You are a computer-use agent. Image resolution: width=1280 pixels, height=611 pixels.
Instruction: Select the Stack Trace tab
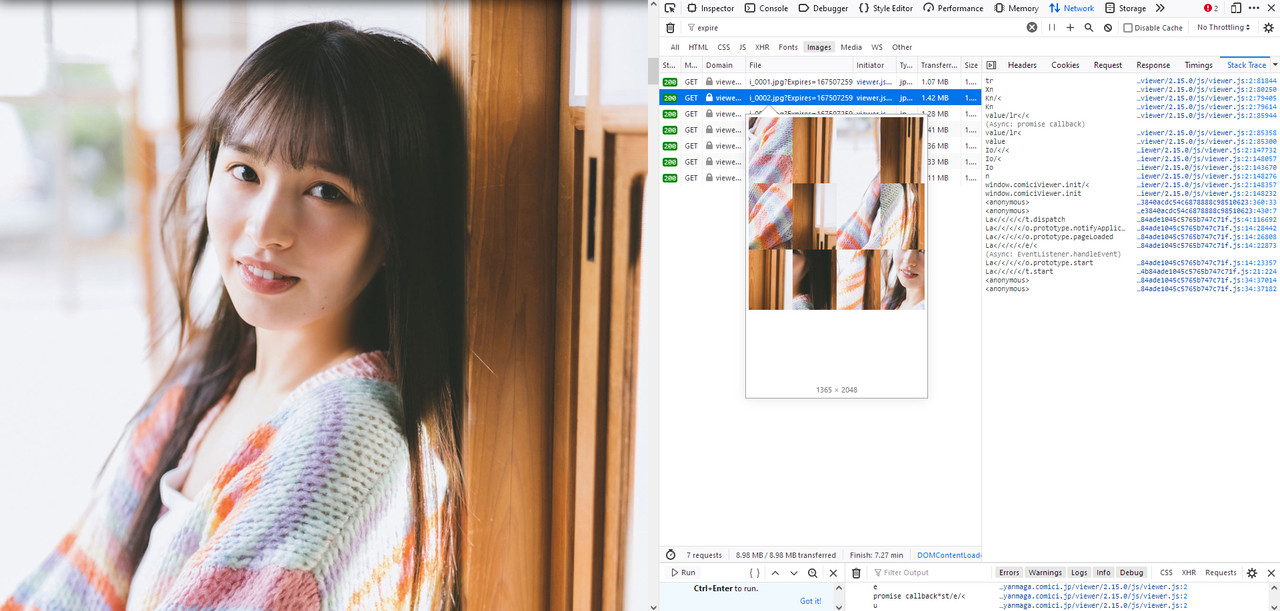tap(1246, 65)
